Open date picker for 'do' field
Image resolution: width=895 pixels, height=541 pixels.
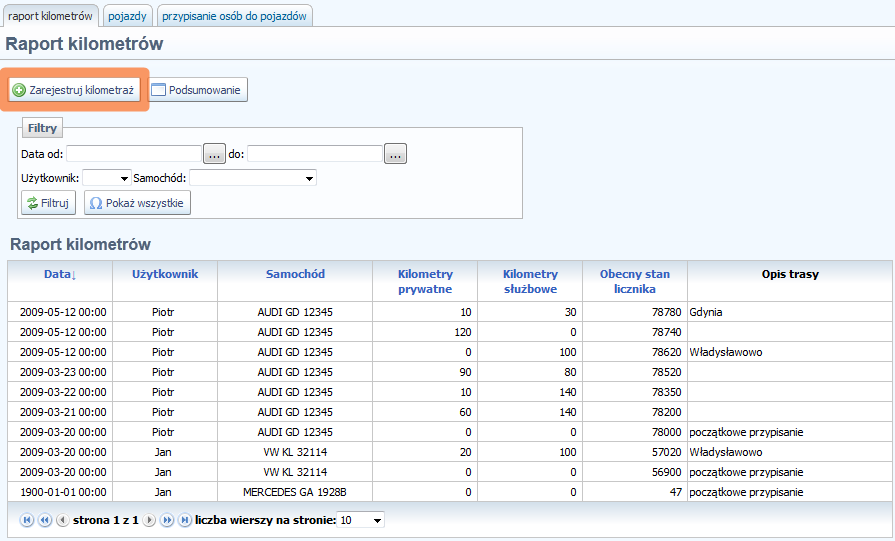click(x=395, y=154)
